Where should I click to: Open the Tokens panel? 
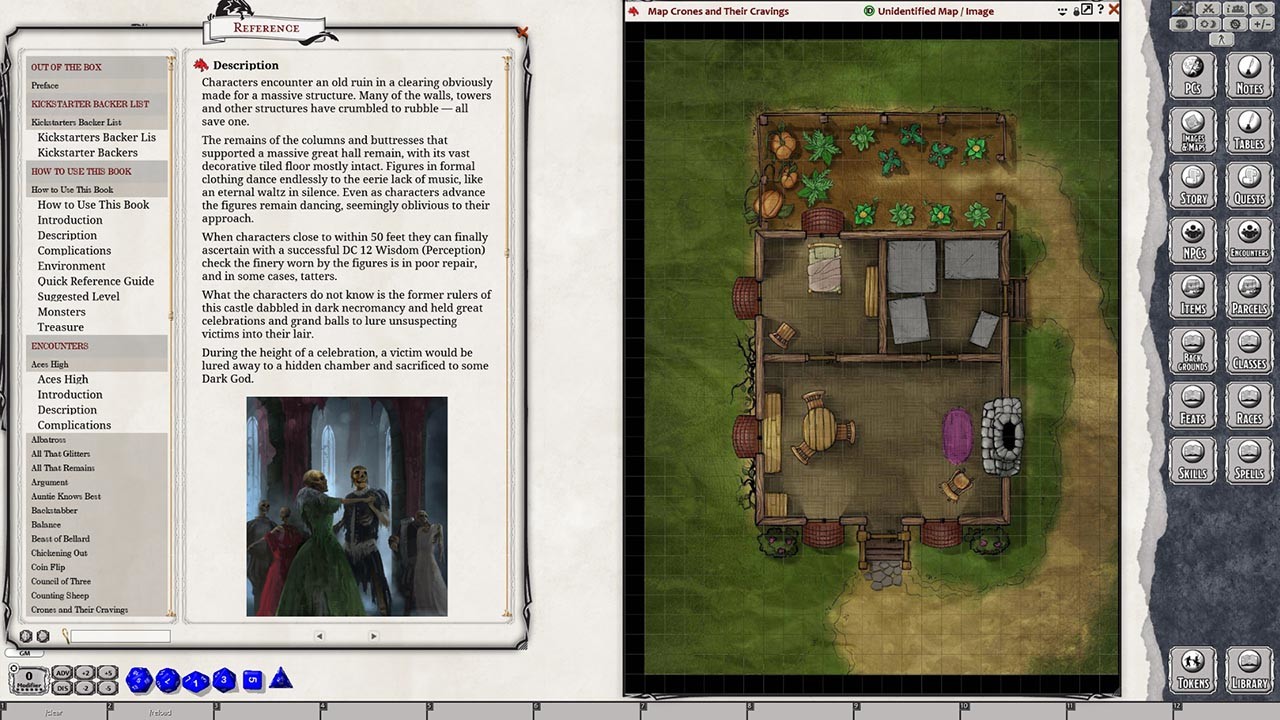1192,670
